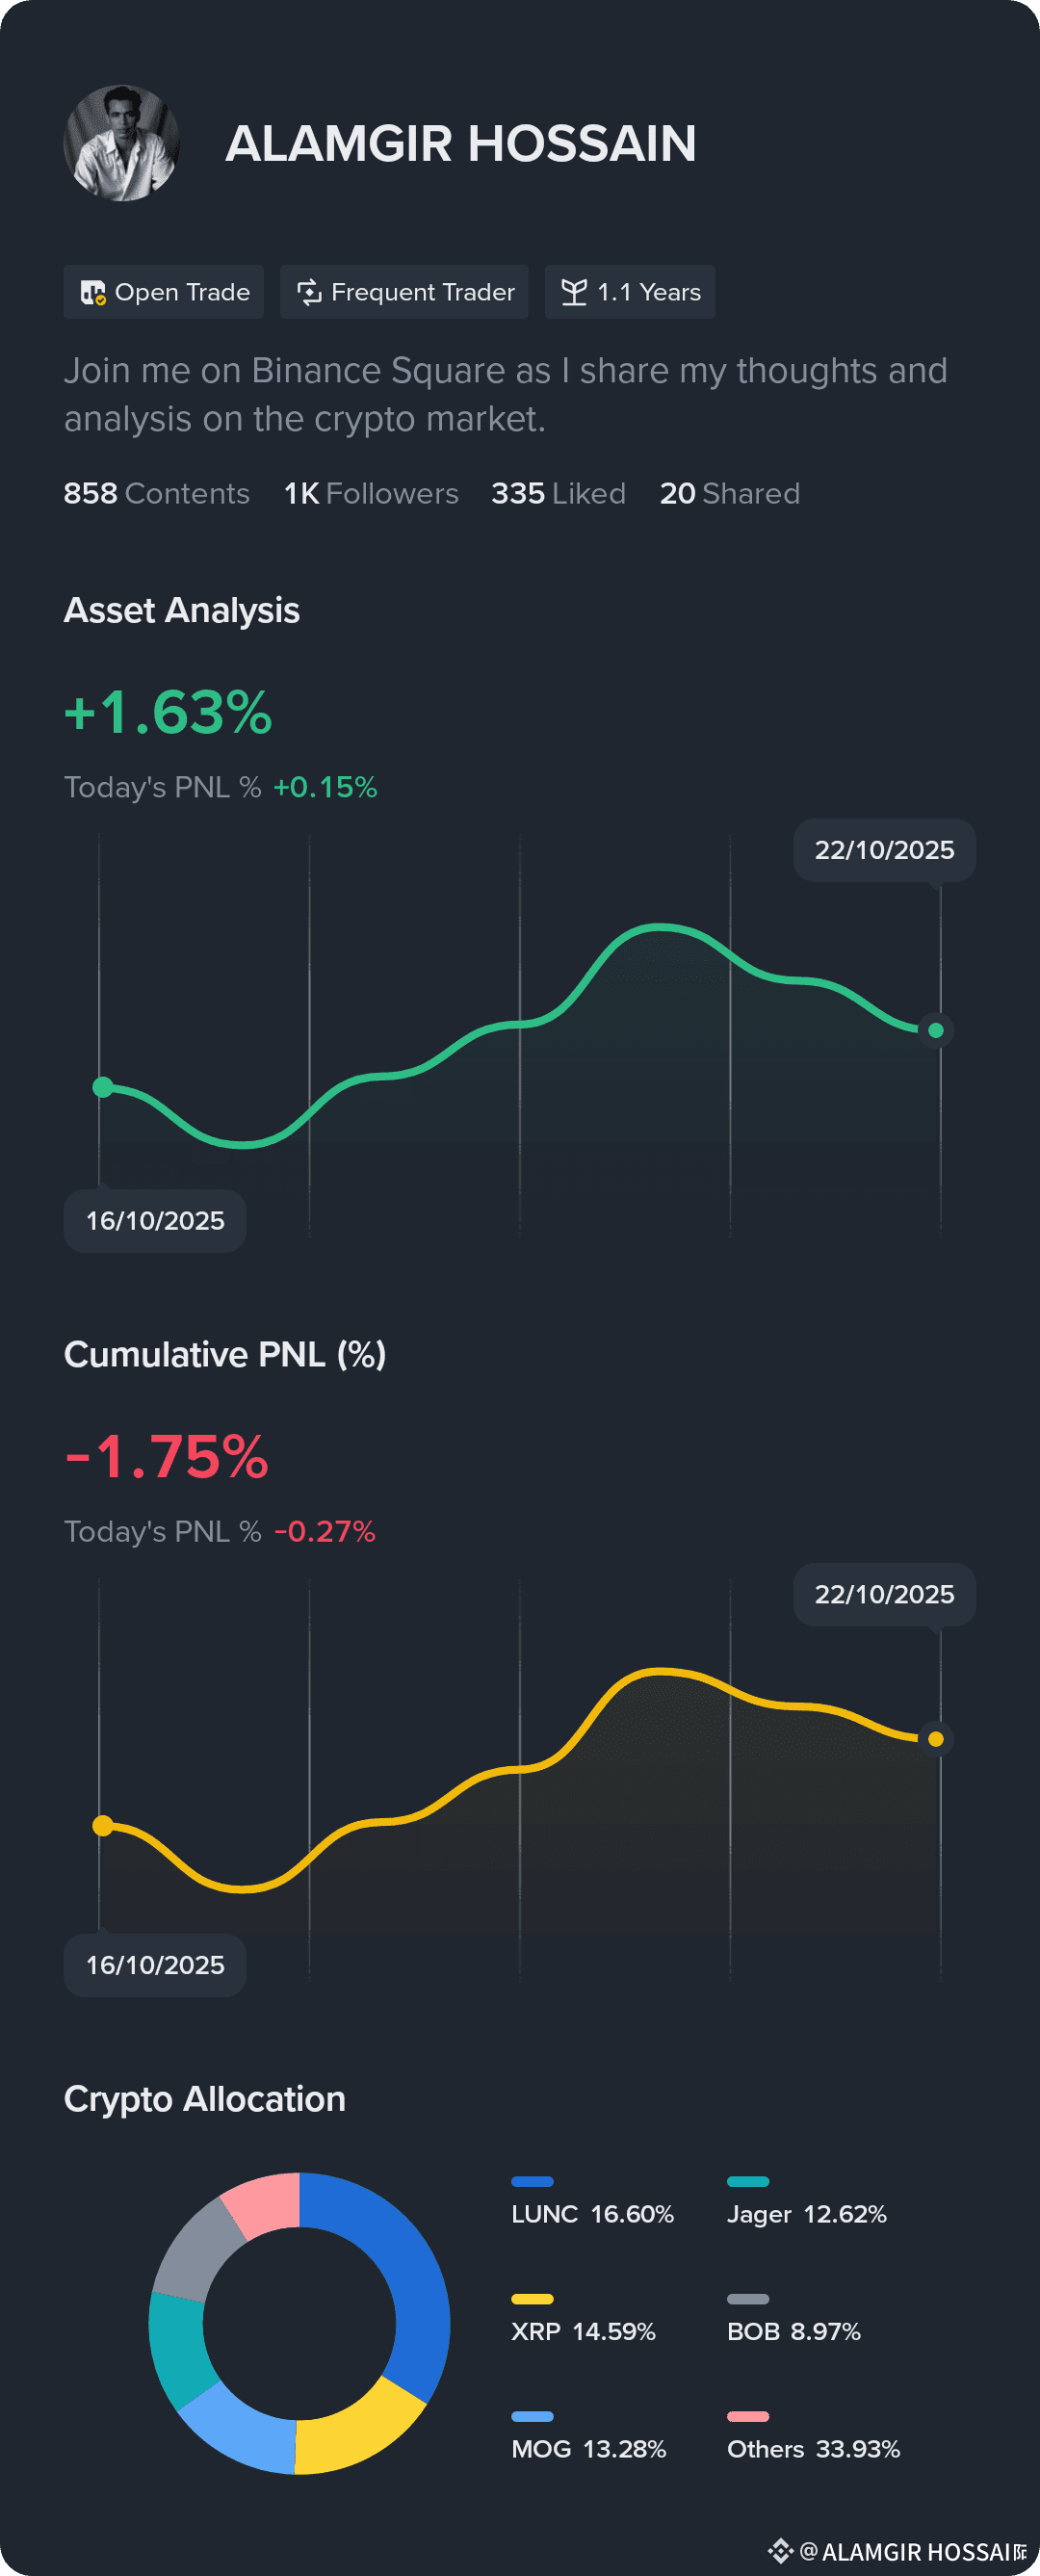Click the Open Trade badge icon
Viewport: 1040px width, 2576px height.
(x=93, y=293)
